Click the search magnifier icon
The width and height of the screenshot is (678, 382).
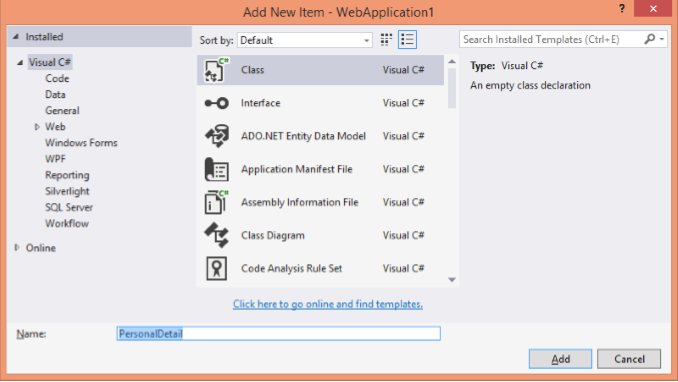(649, 39)
